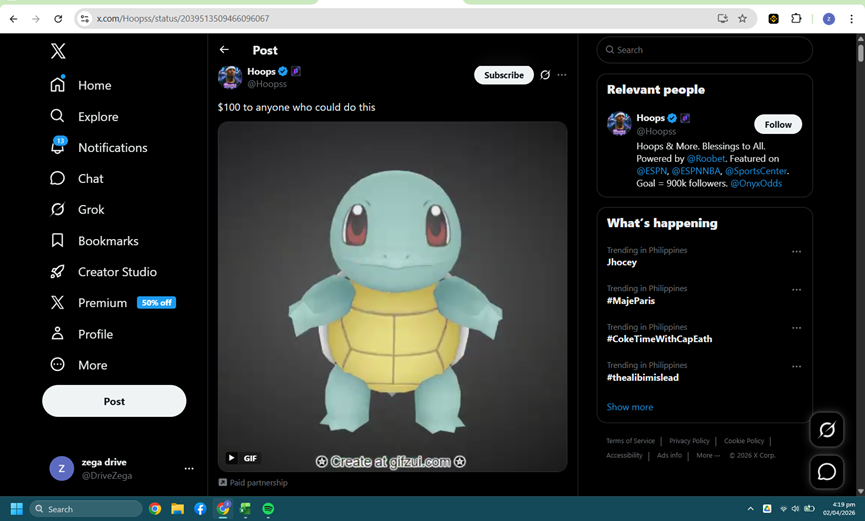Open Ads info footer link
Image resolution: width=865 pixels, height=521 pixels.
pos(669,455)
